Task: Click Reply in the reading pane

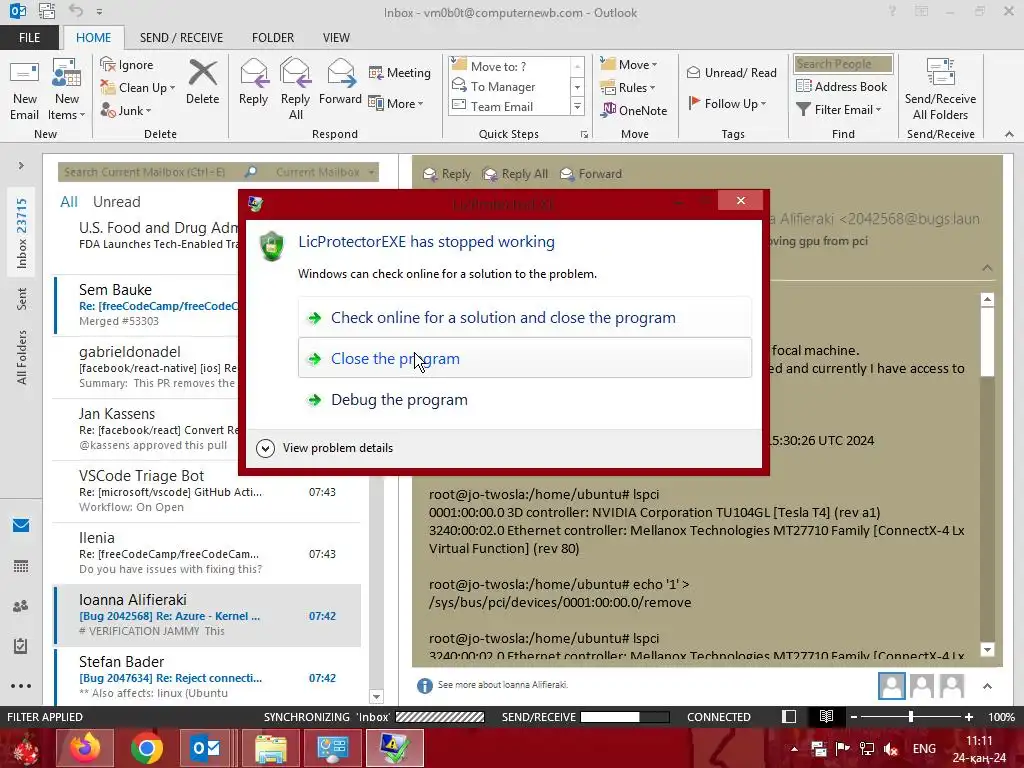Action: 447,174
